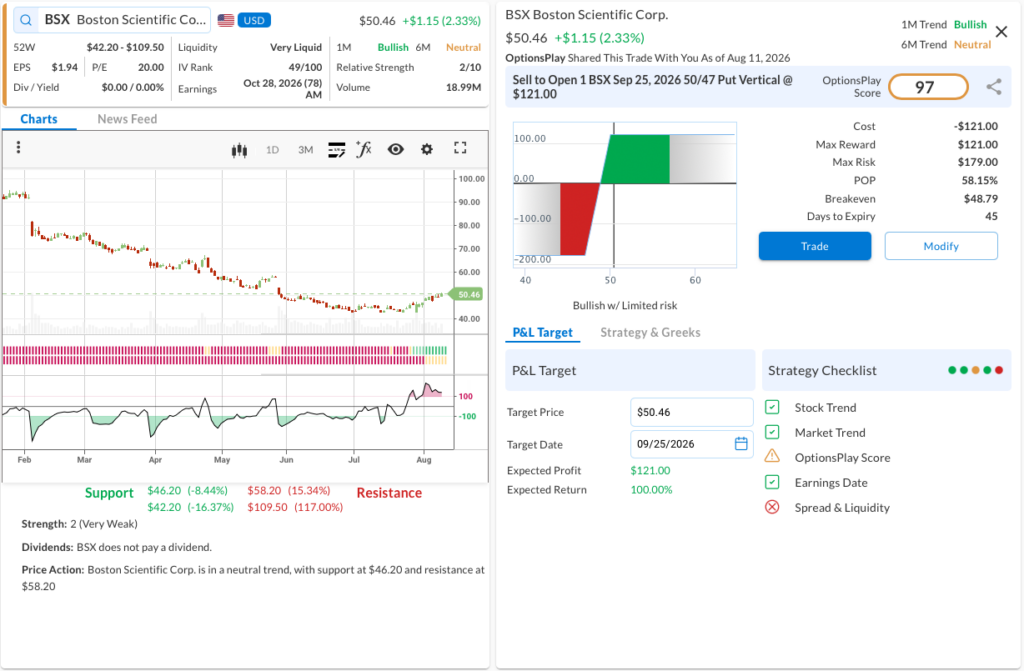Open the chart three-dot options menu
The height and width of the screenshot is (671, 1024).
pyautogui.click(x=18, y=148)
